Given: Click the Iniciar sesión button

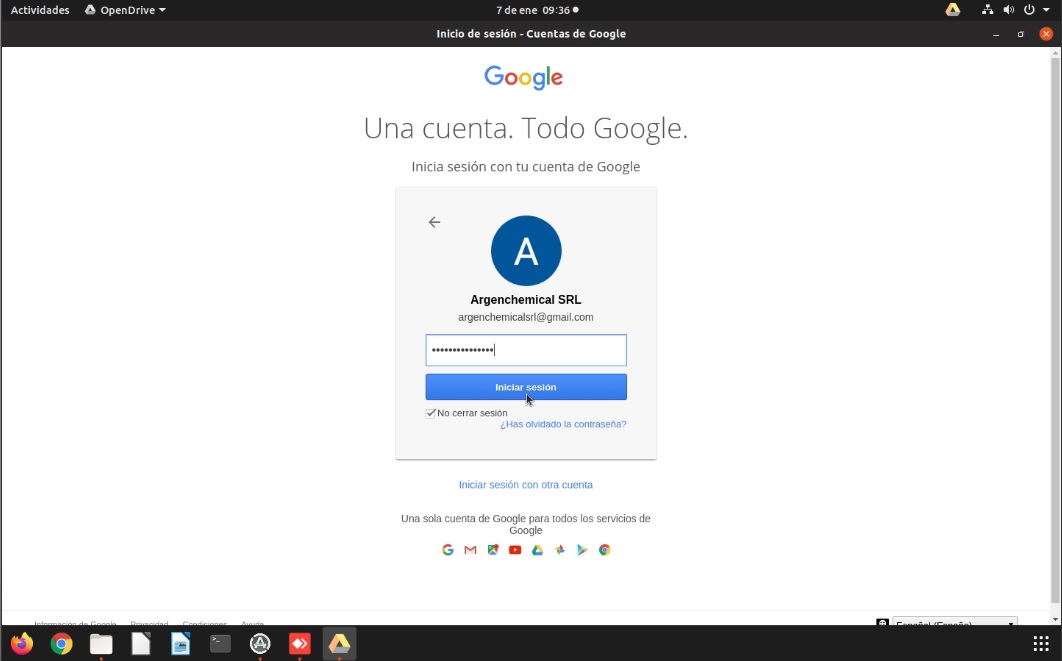Looking at the screenshot, I should point(526,387).
